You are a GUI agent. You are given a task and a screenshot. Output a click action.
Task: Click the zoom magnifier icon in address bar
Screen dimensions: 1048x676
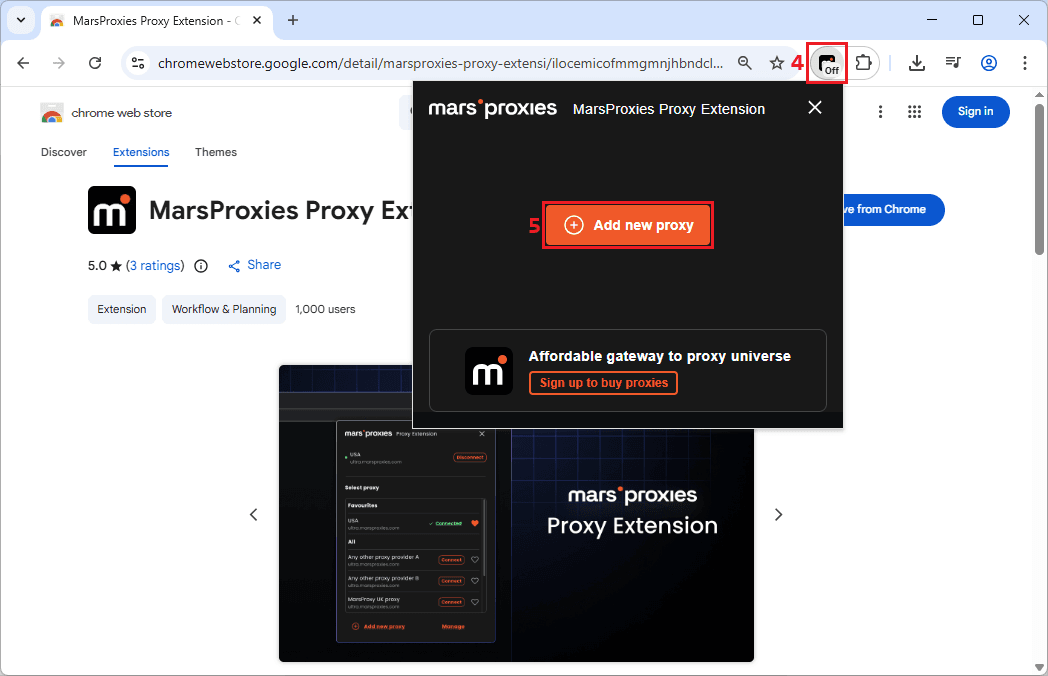click(745, 63)
